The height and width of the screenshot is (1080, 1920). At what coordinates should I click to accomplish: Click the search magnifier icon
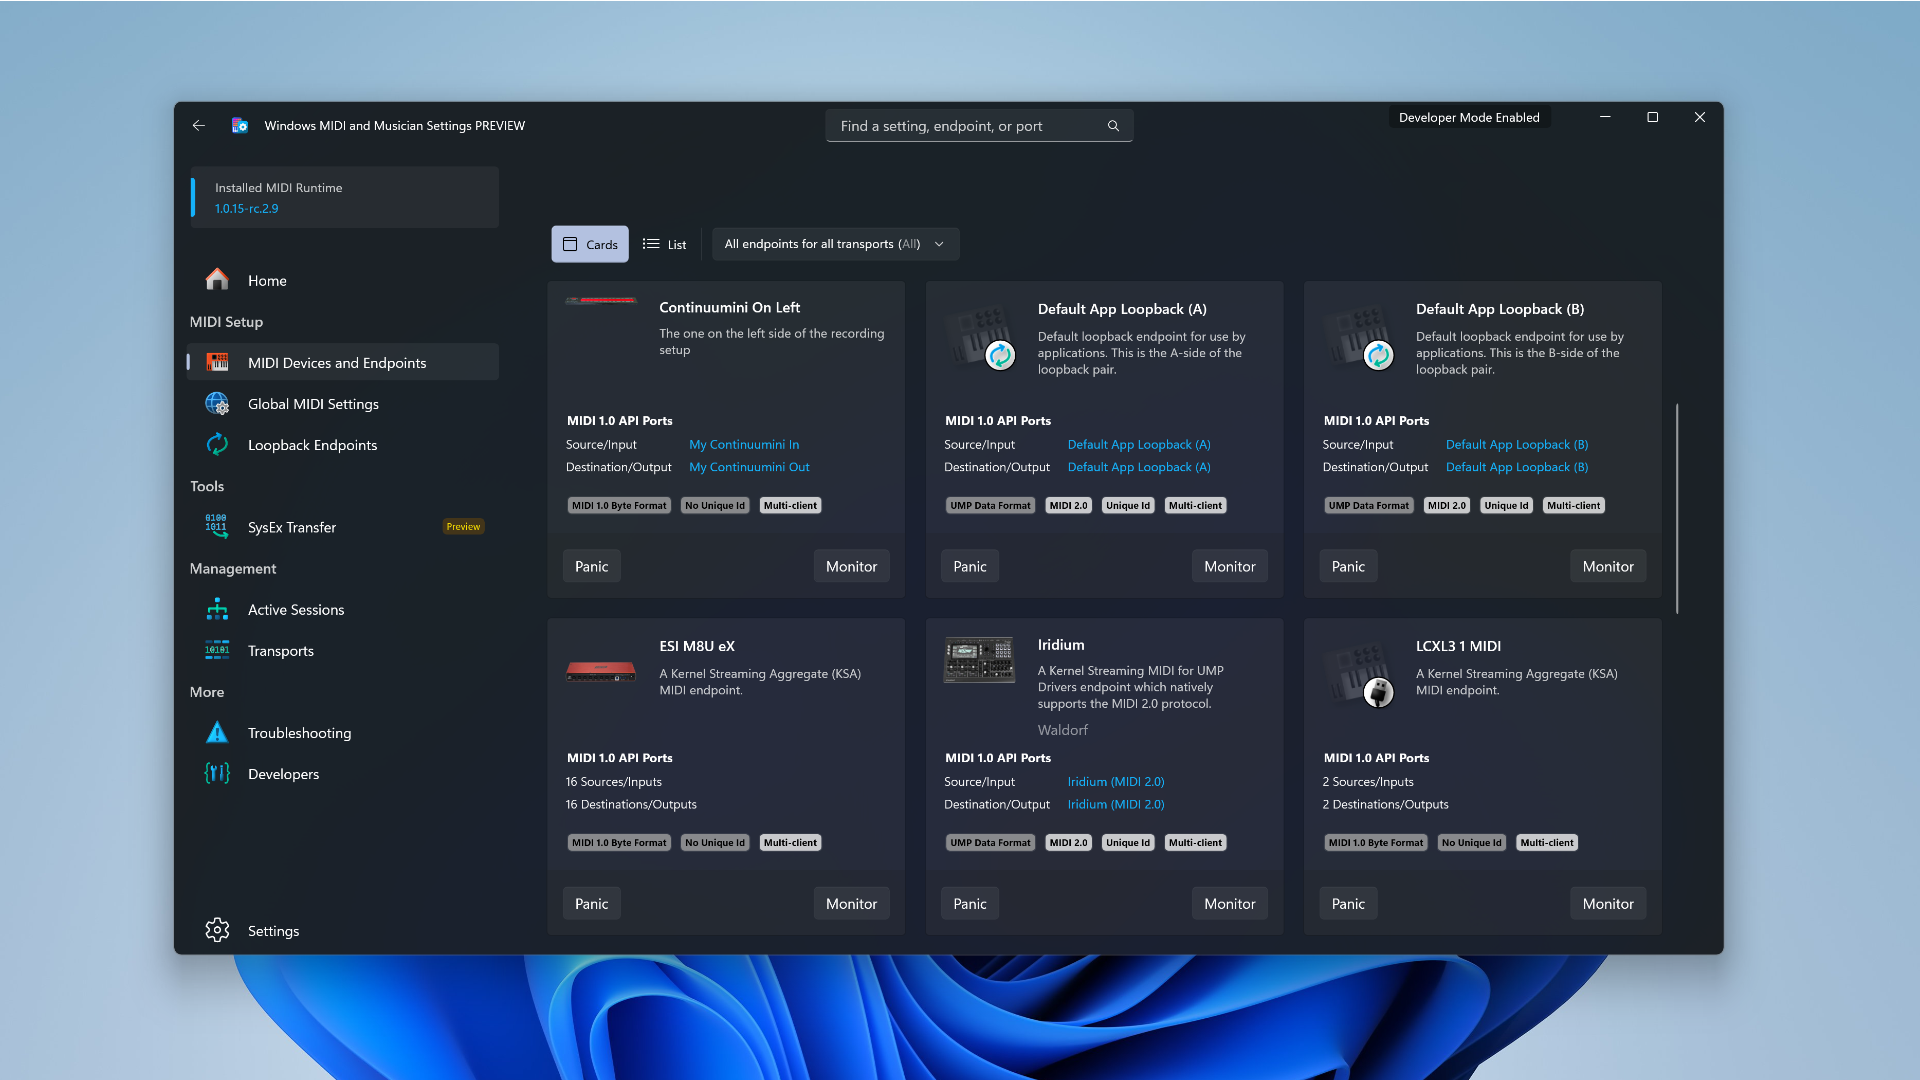1113,125
